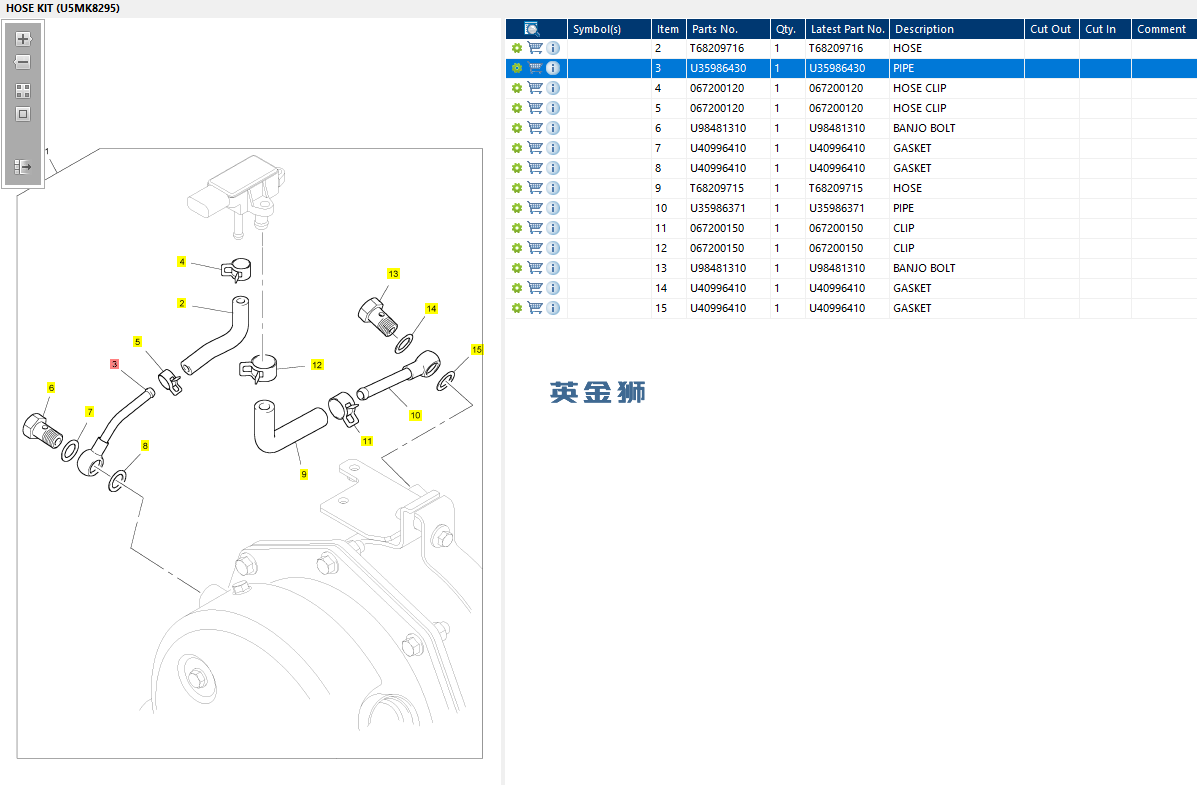Click the single square fit view icon
The width and height of the screenshot is (1197, 785).
tap(23, 114)
